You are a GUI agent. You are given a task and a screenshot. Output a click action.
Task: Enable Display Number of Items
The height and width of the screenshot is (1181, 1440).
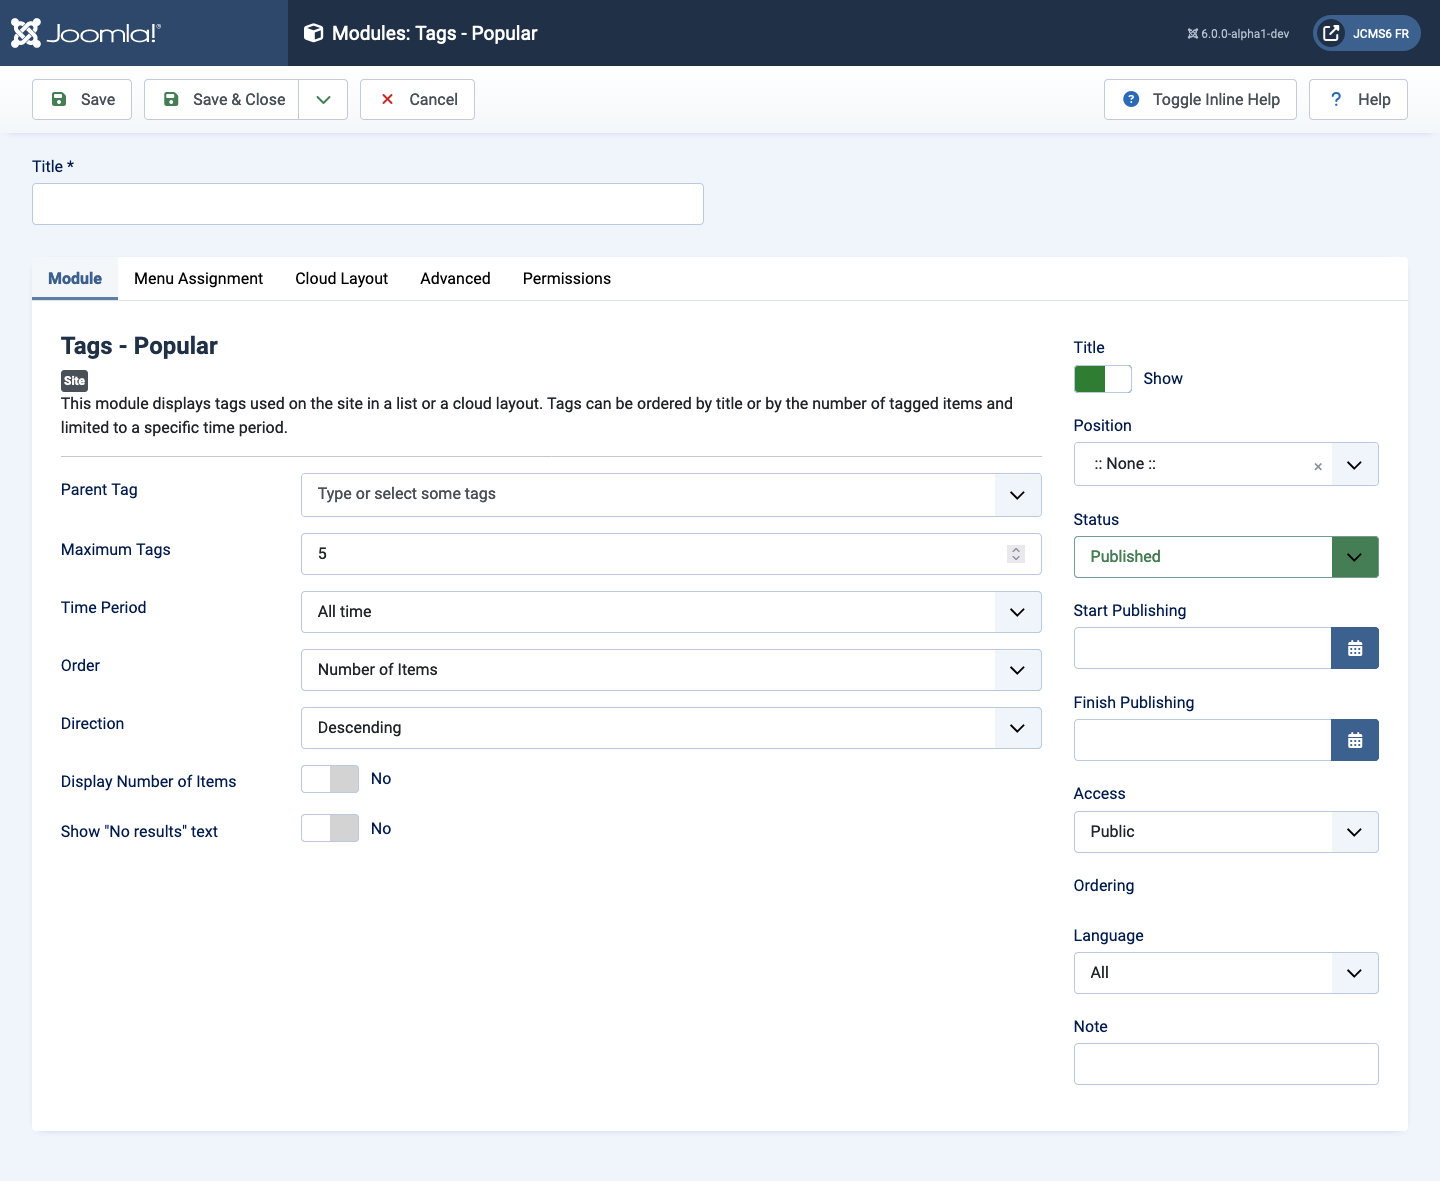point(329,779)
